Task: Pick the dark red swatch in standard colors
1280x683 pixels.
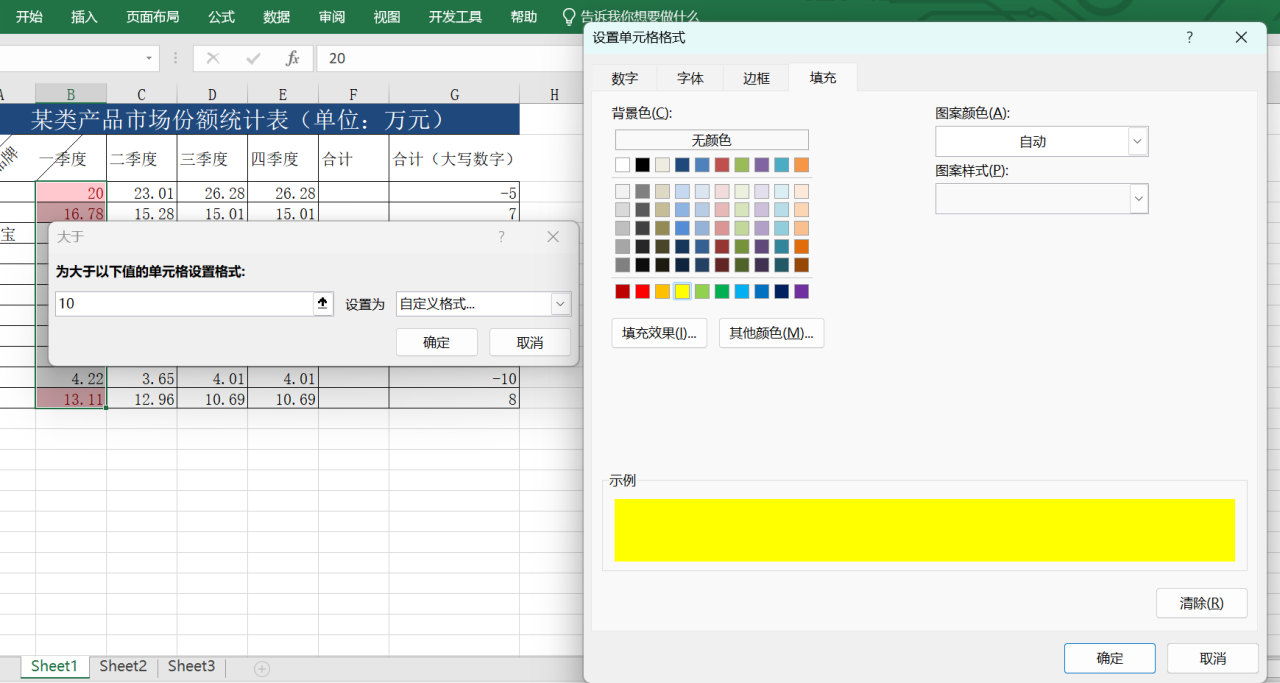Action: coord(623,291)
